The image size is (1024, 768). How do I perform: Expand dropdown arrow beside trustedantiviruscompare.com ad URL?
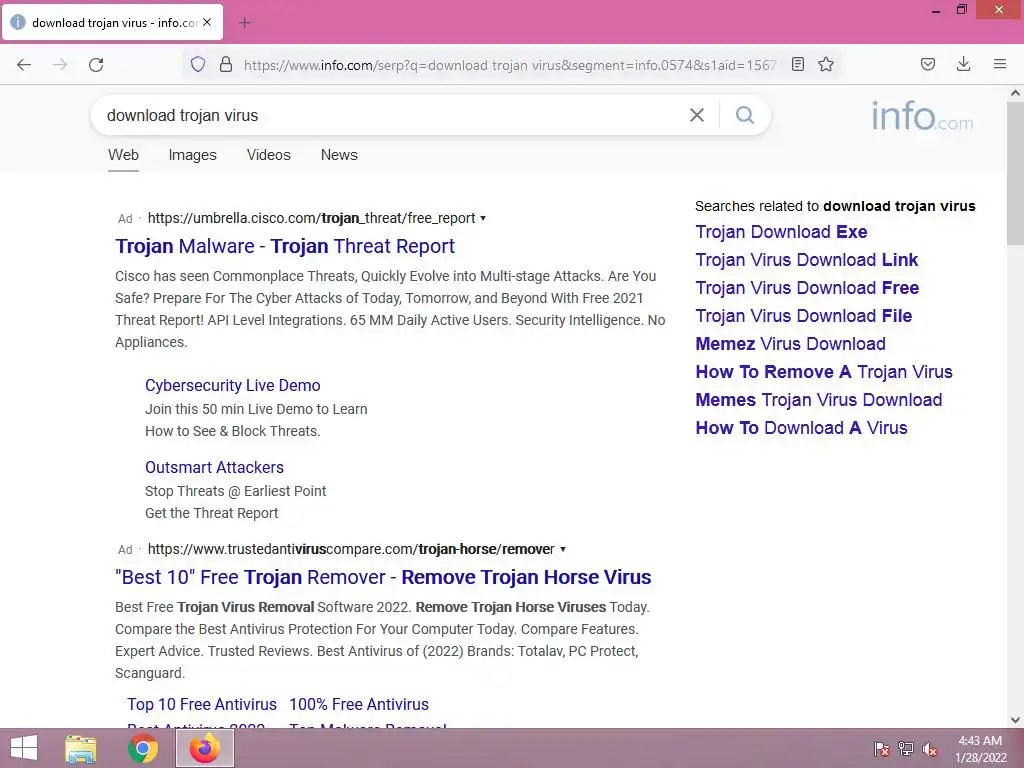[563, 549]
